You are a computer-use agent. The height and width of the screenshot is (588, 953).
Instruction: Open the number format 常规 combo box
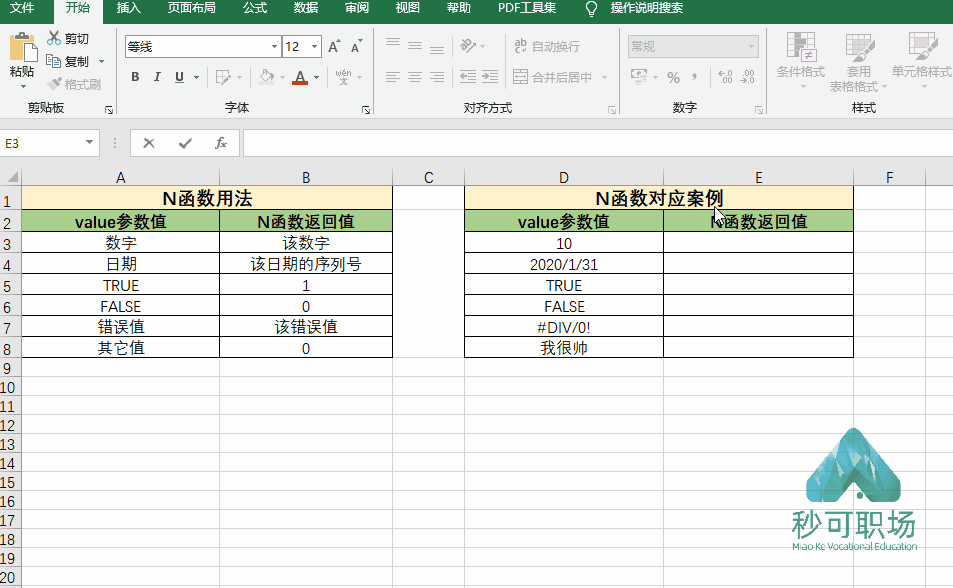point(693,46)
